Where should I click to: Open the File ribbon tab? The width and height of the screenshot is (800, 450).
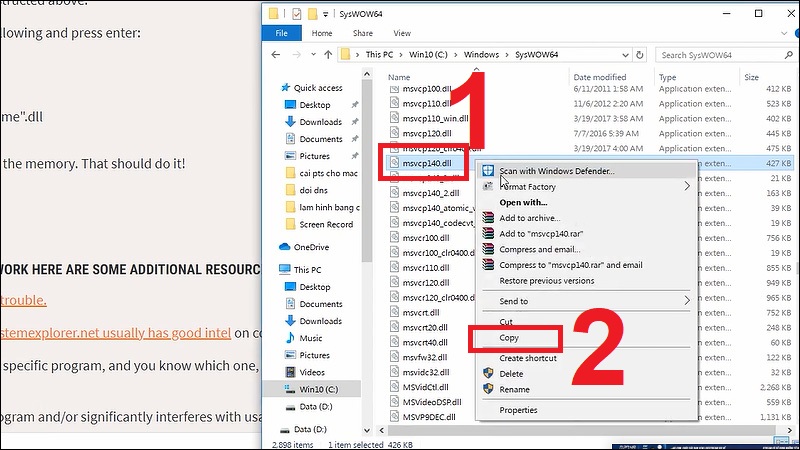(282, 33)
